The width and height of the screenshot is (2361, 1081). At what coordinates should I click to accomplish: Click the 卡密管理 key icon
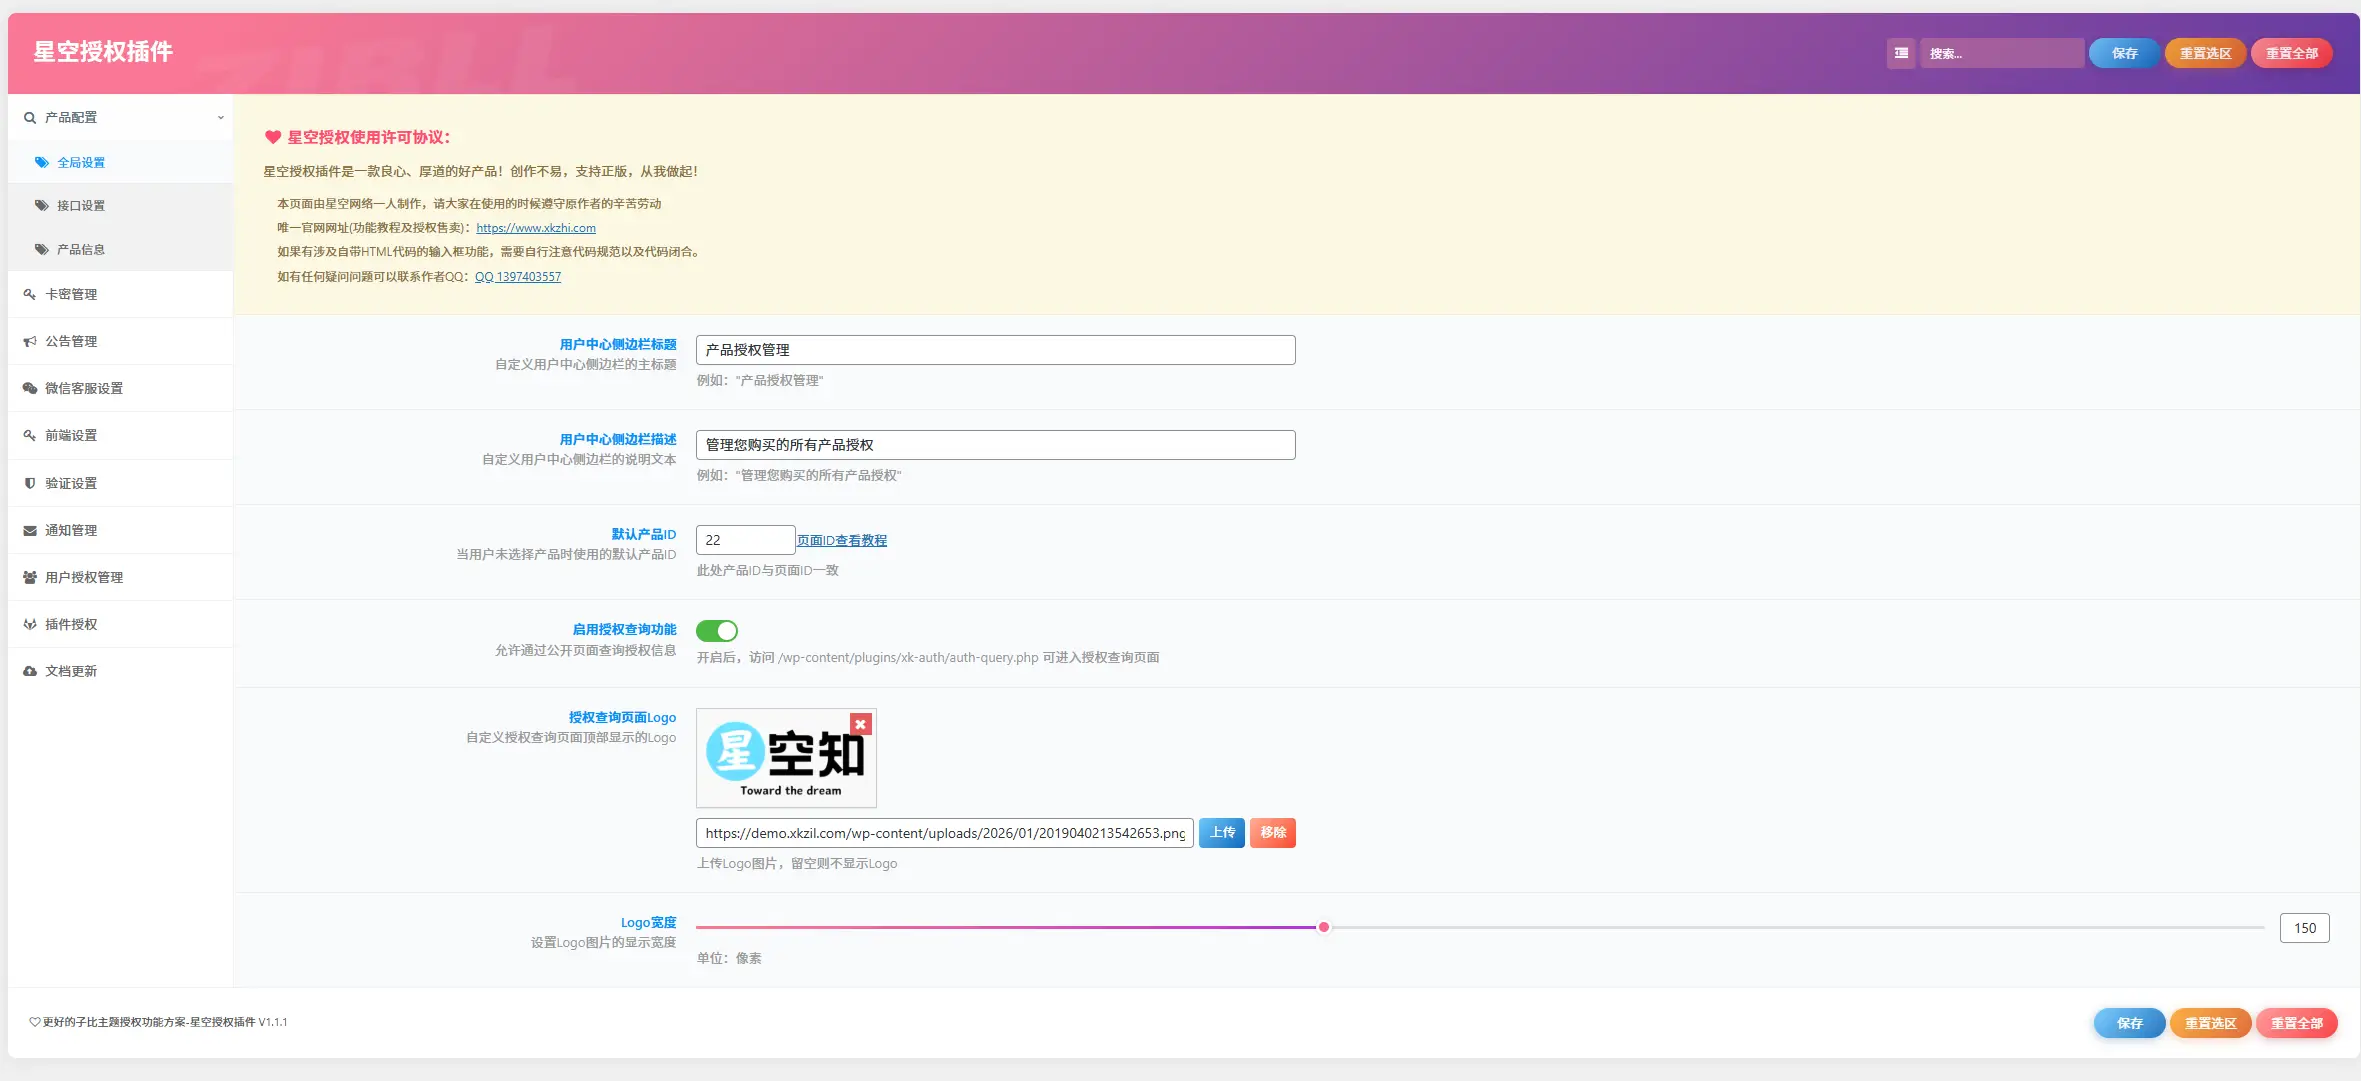click(30, 294)
